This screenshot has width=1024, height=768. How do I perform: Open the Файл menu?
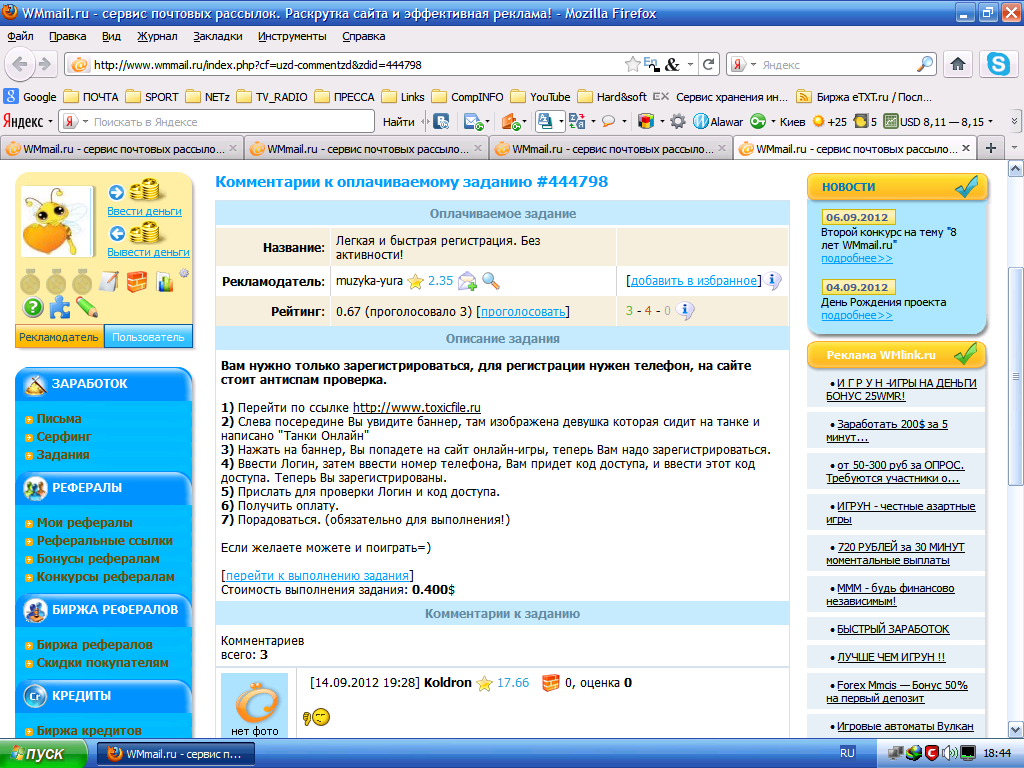[x=20, y=36]
